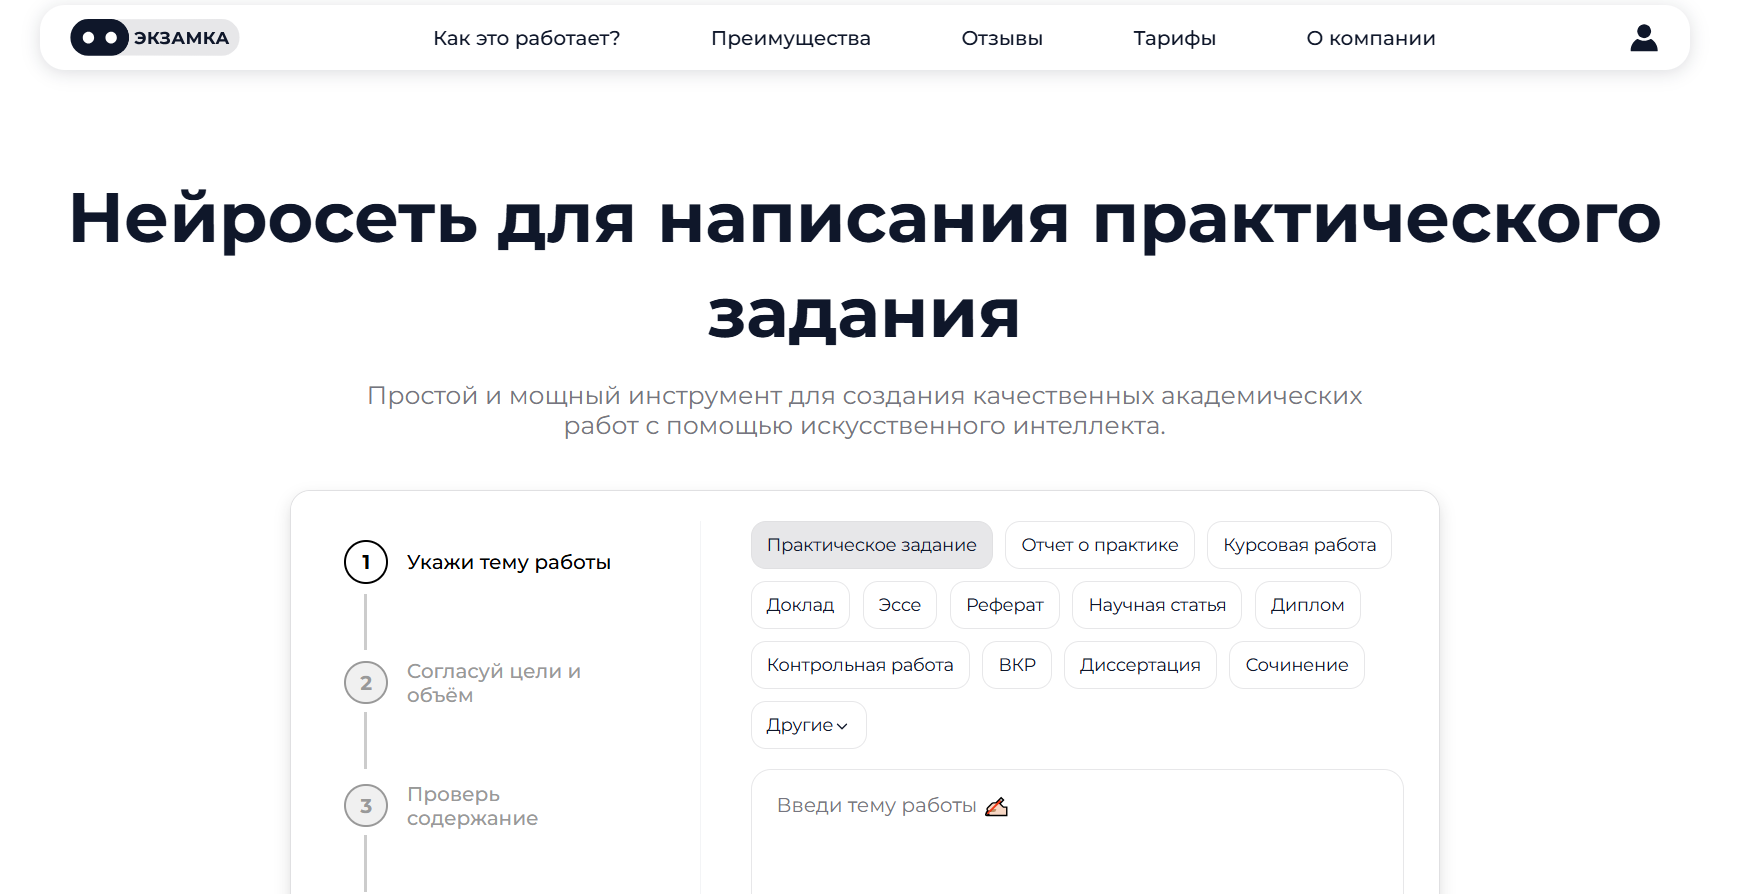Pick the Доклад chip
This screenshot has height=894, width=1750.
tap(800, 605)
